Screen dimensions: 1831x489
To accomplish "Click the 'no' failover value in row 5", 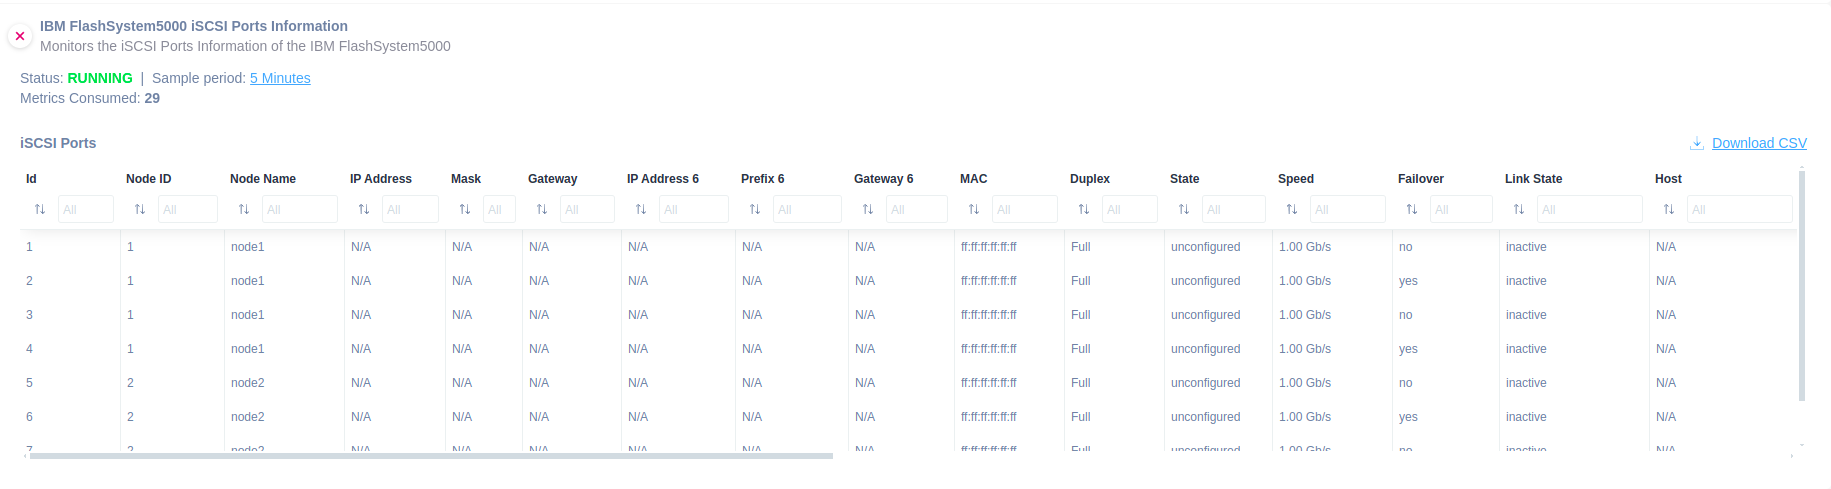I will [x=1406, y=383].
